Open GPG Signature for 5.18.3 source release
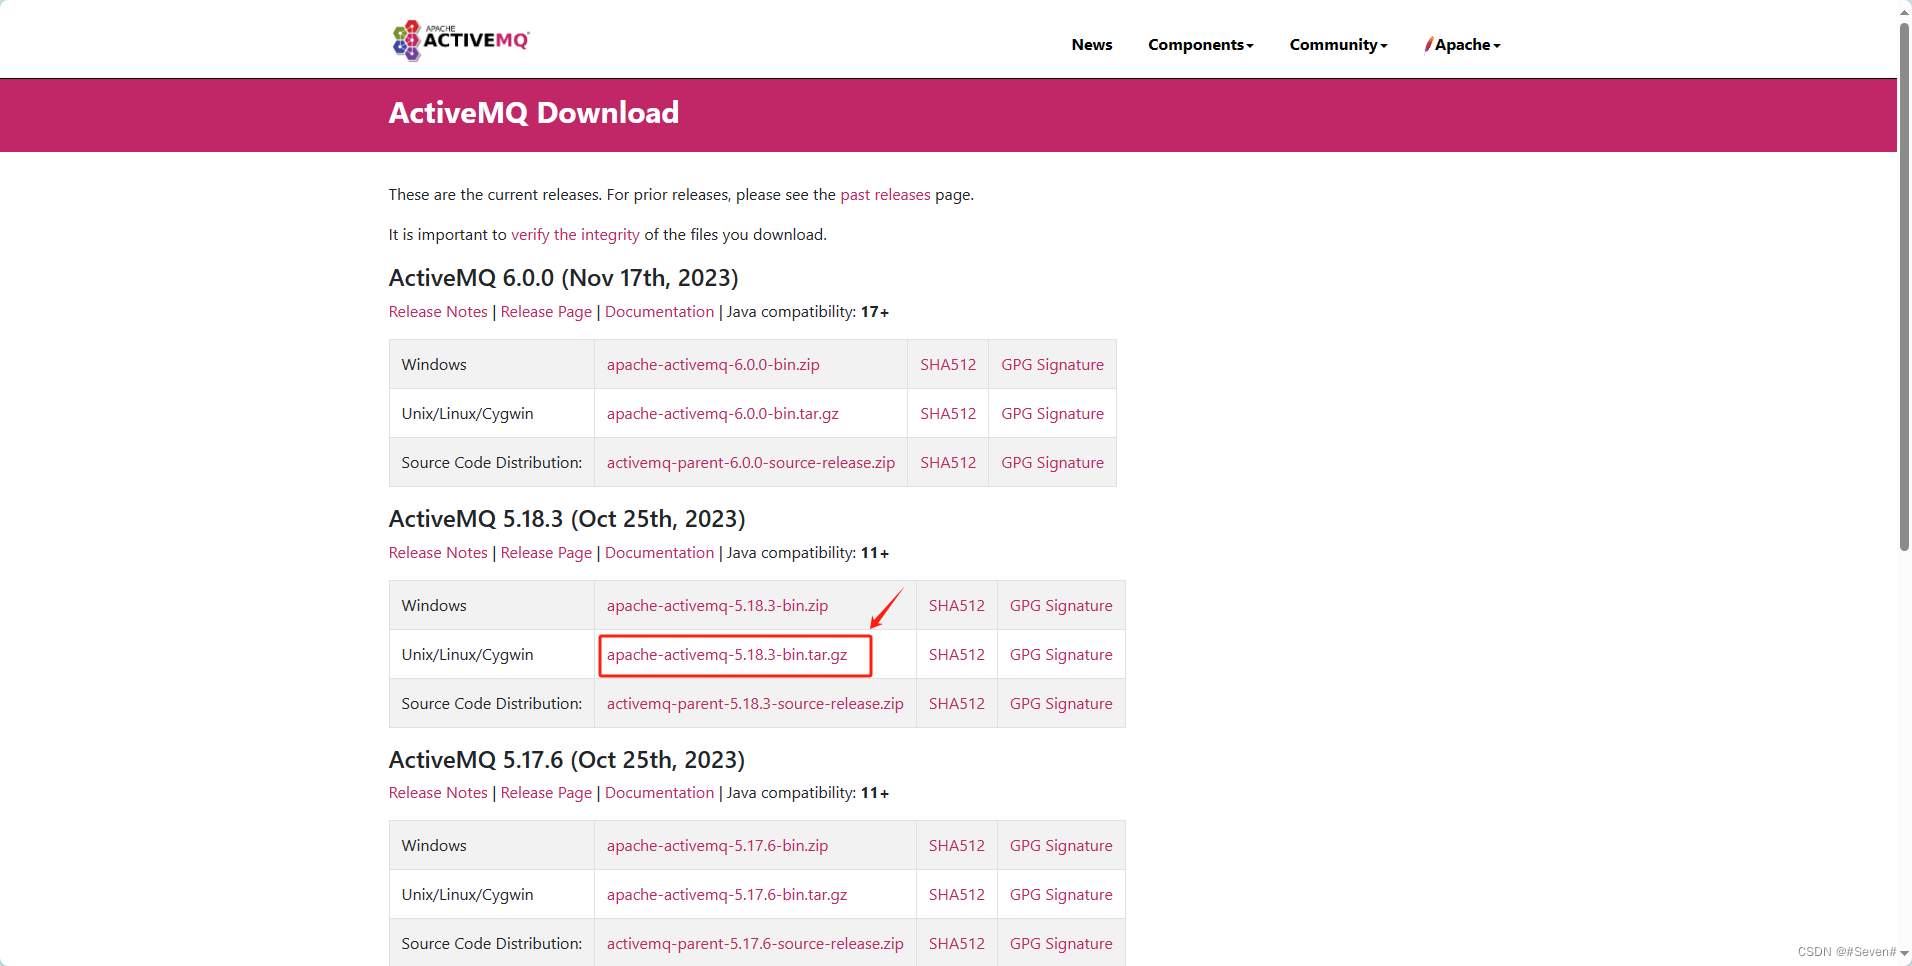Screen dimensions: 1912x966 tap(1061, 704)
